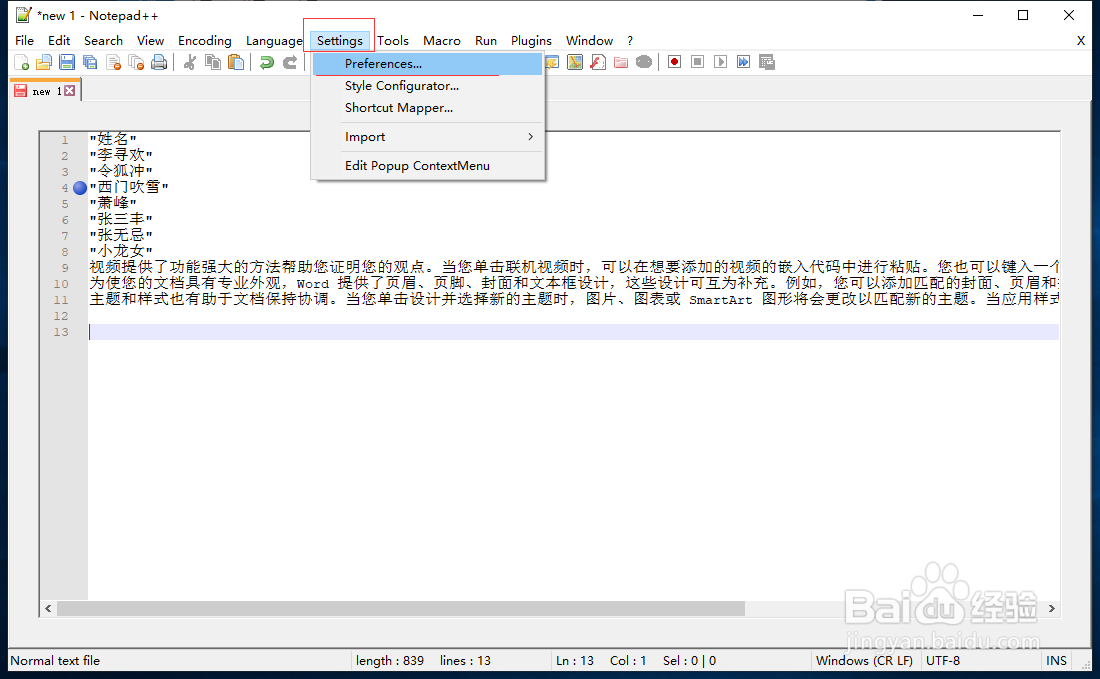The image size is (1100, 679).
Task: Open the Language menu
Action: [x=274, y=41]
